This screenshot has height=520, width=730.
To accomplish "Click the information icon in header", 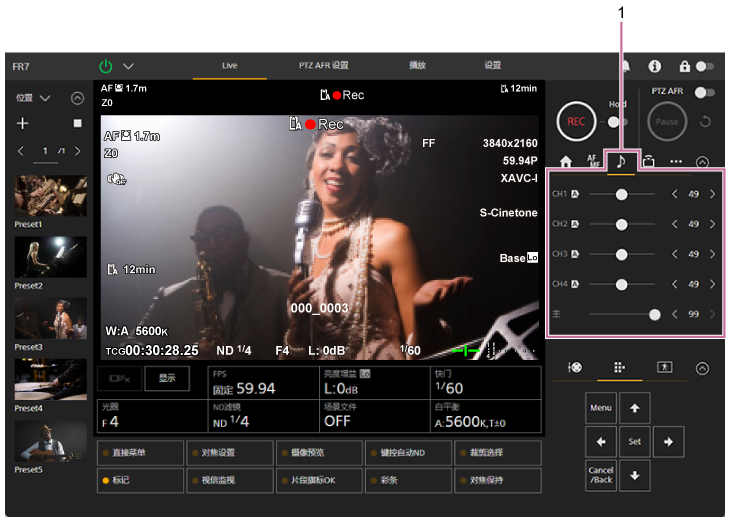I will coord(655,66).
